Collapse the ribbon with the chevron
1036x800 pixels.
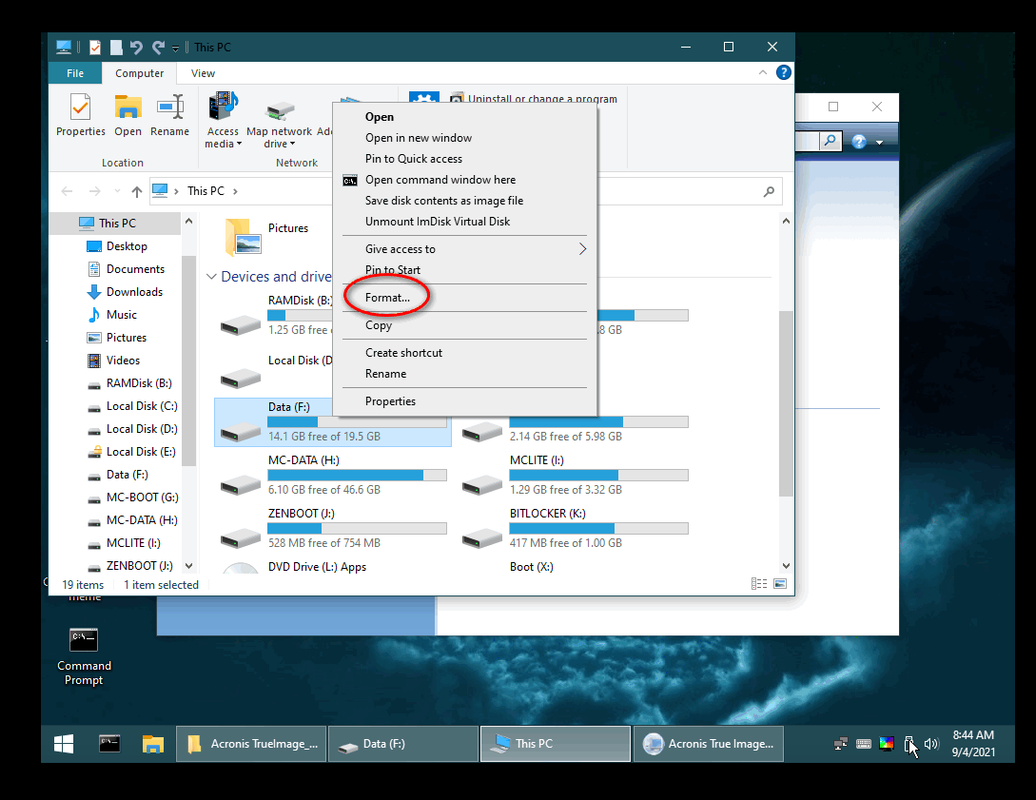(762, 73)
